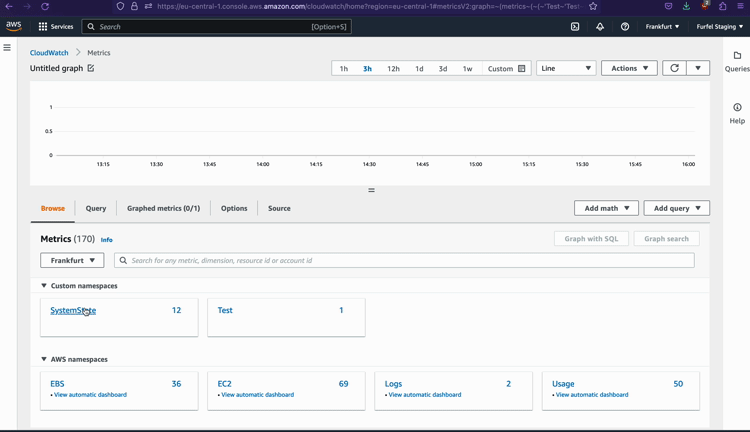The width and height of the screenshot is (750, 432).
Task: Open the Frankfurt region selector in header
Action: (662, 27)
